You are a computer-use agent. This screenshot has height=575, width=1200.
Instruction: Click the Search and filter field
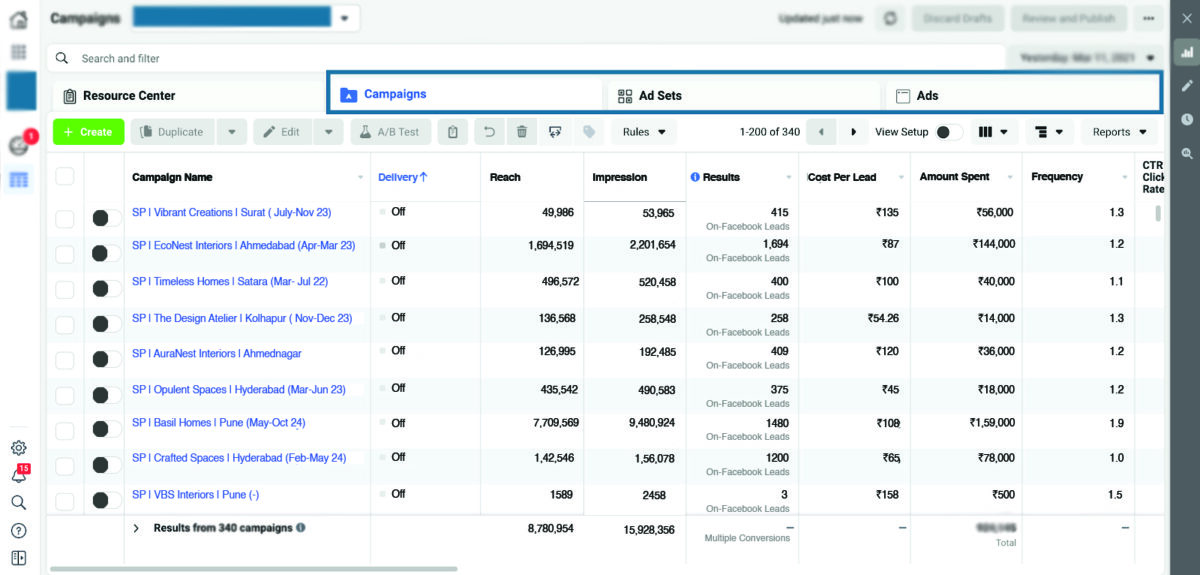pyautogui.click(x=527, y=58)
